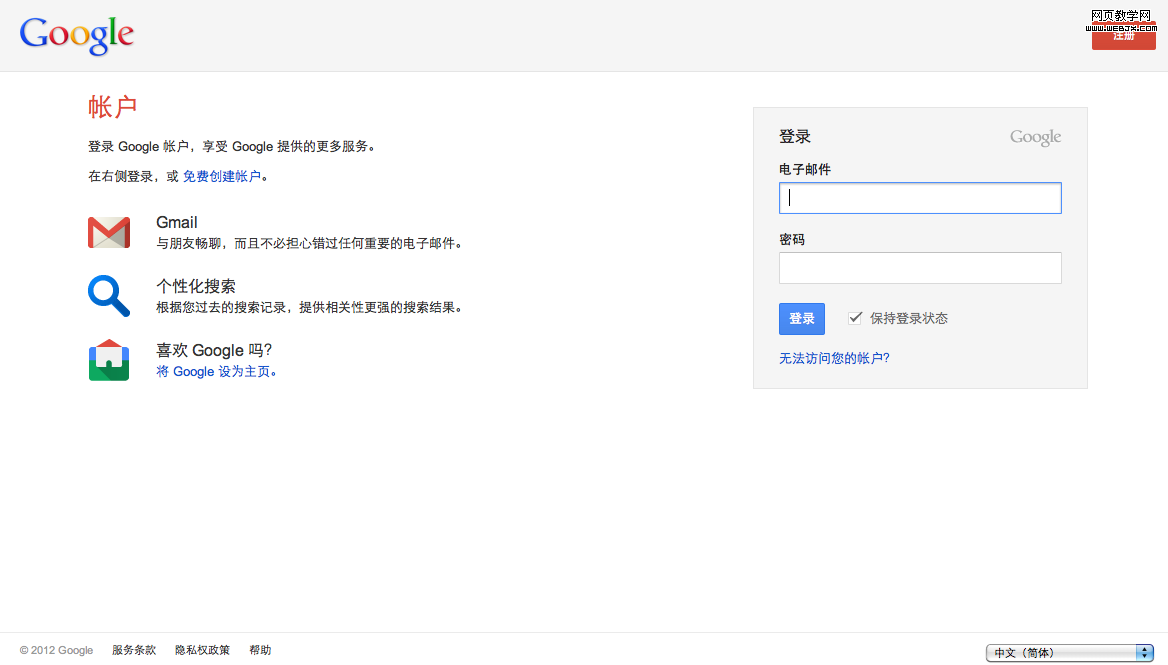Image resolution: width=1168 pixels, height=665 pixels.
Task: Click the 帮助 footer link
Action: (x=260, y=650)
